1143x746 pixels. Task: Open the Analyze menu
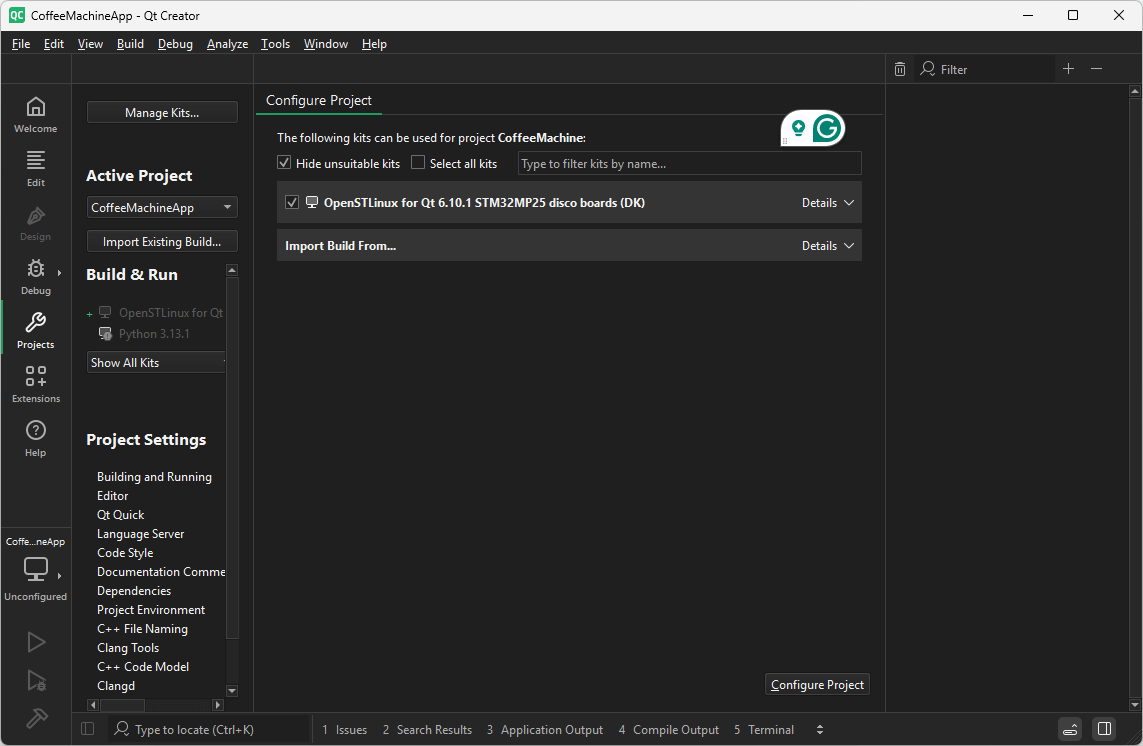(227, 43)
